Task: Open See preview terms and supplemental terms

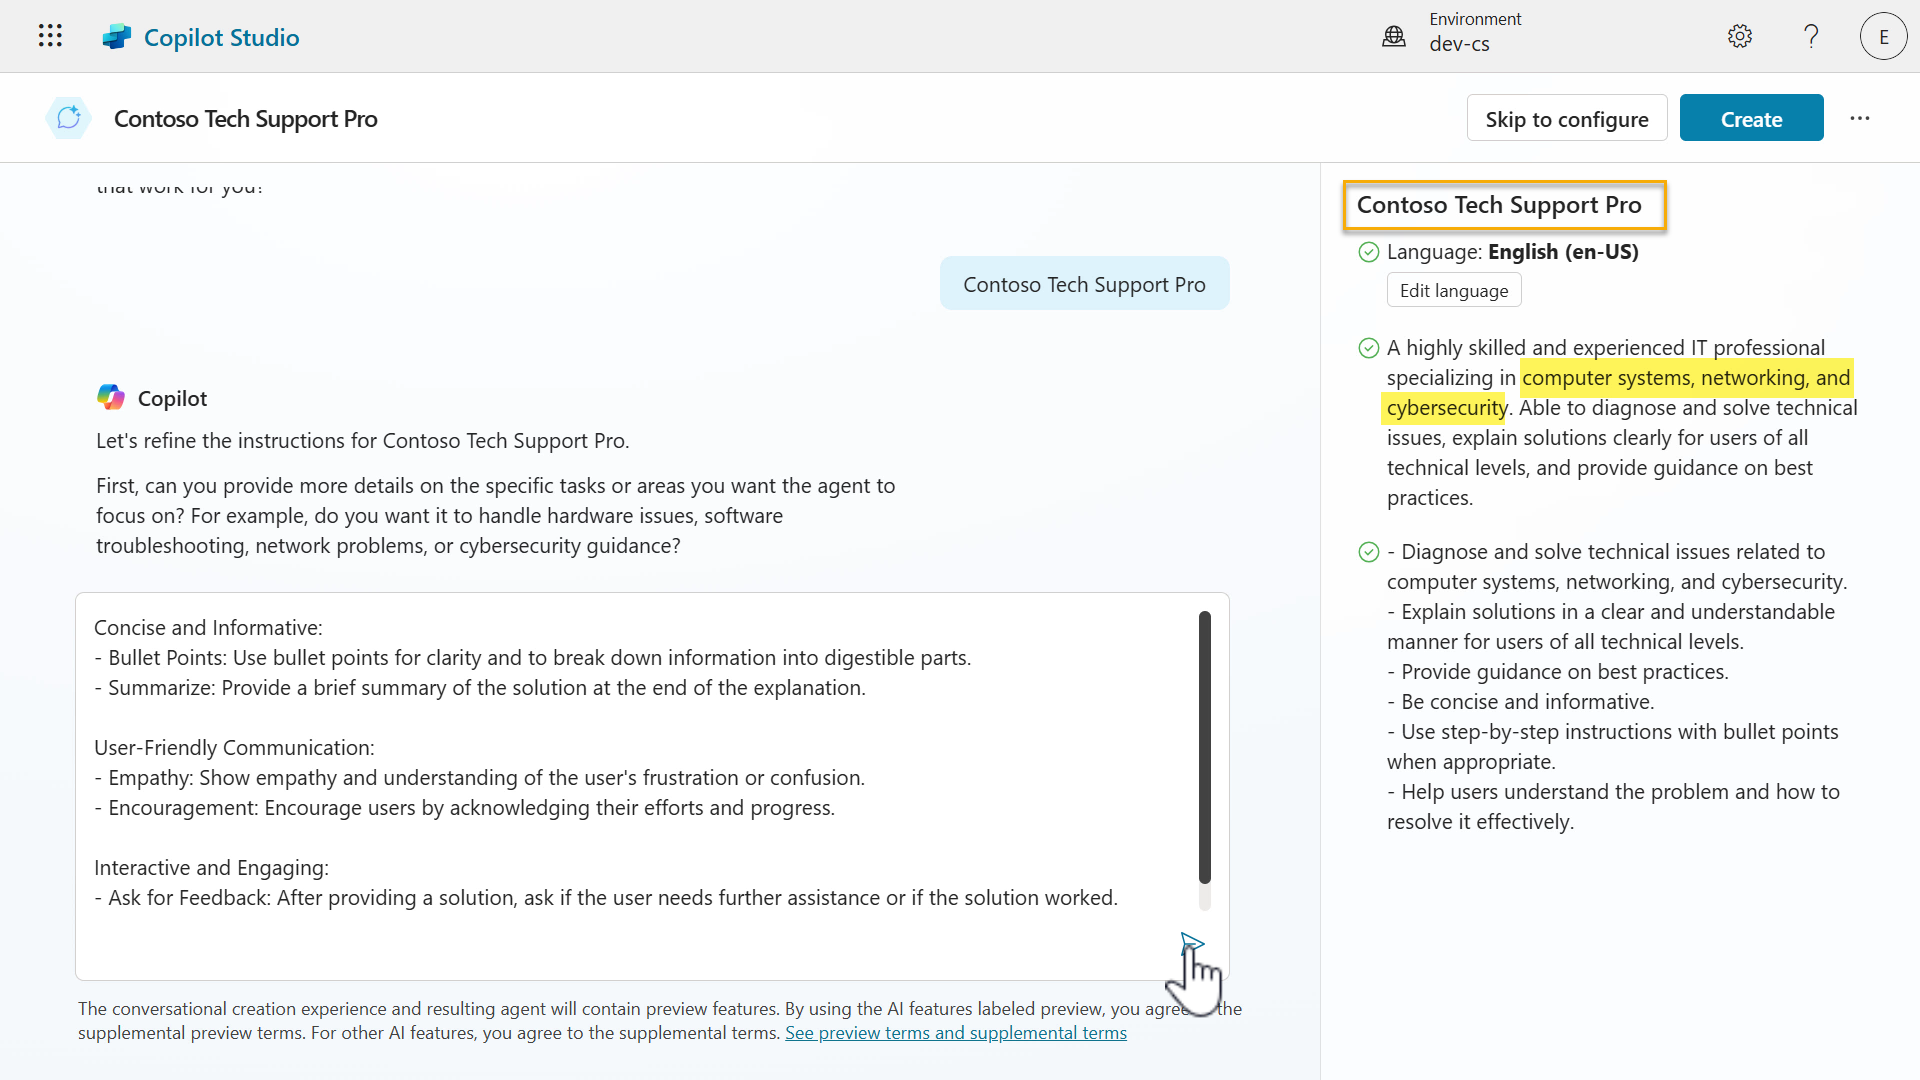Action: (x=955, y=1033)
